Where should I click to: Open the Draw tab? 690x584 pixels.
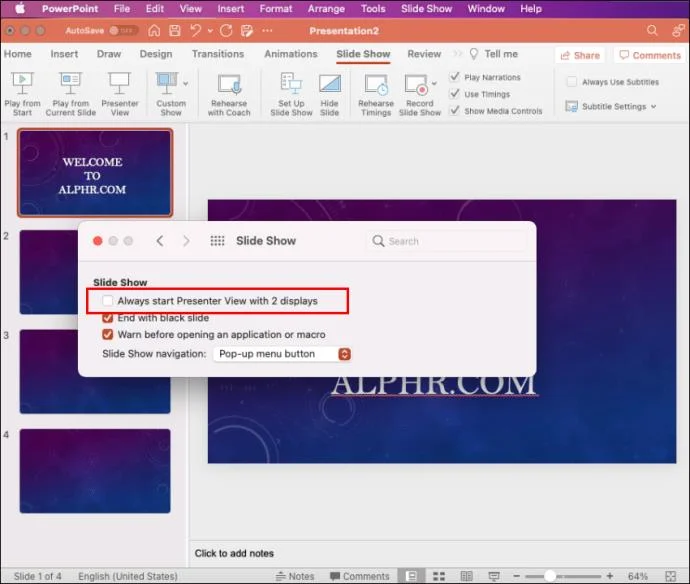click(109, 54)
